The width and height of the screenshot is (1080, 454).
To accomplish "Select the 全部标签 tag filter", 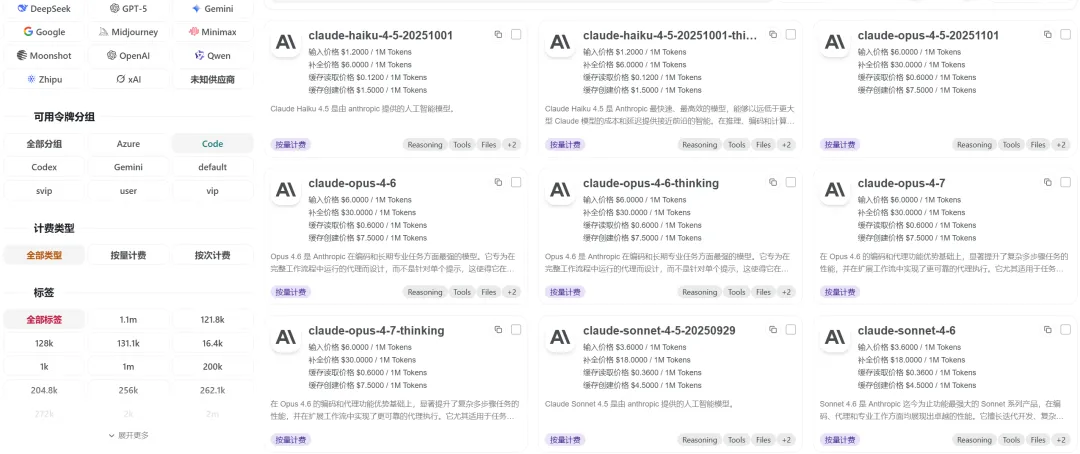I will [x=44, y=320].
